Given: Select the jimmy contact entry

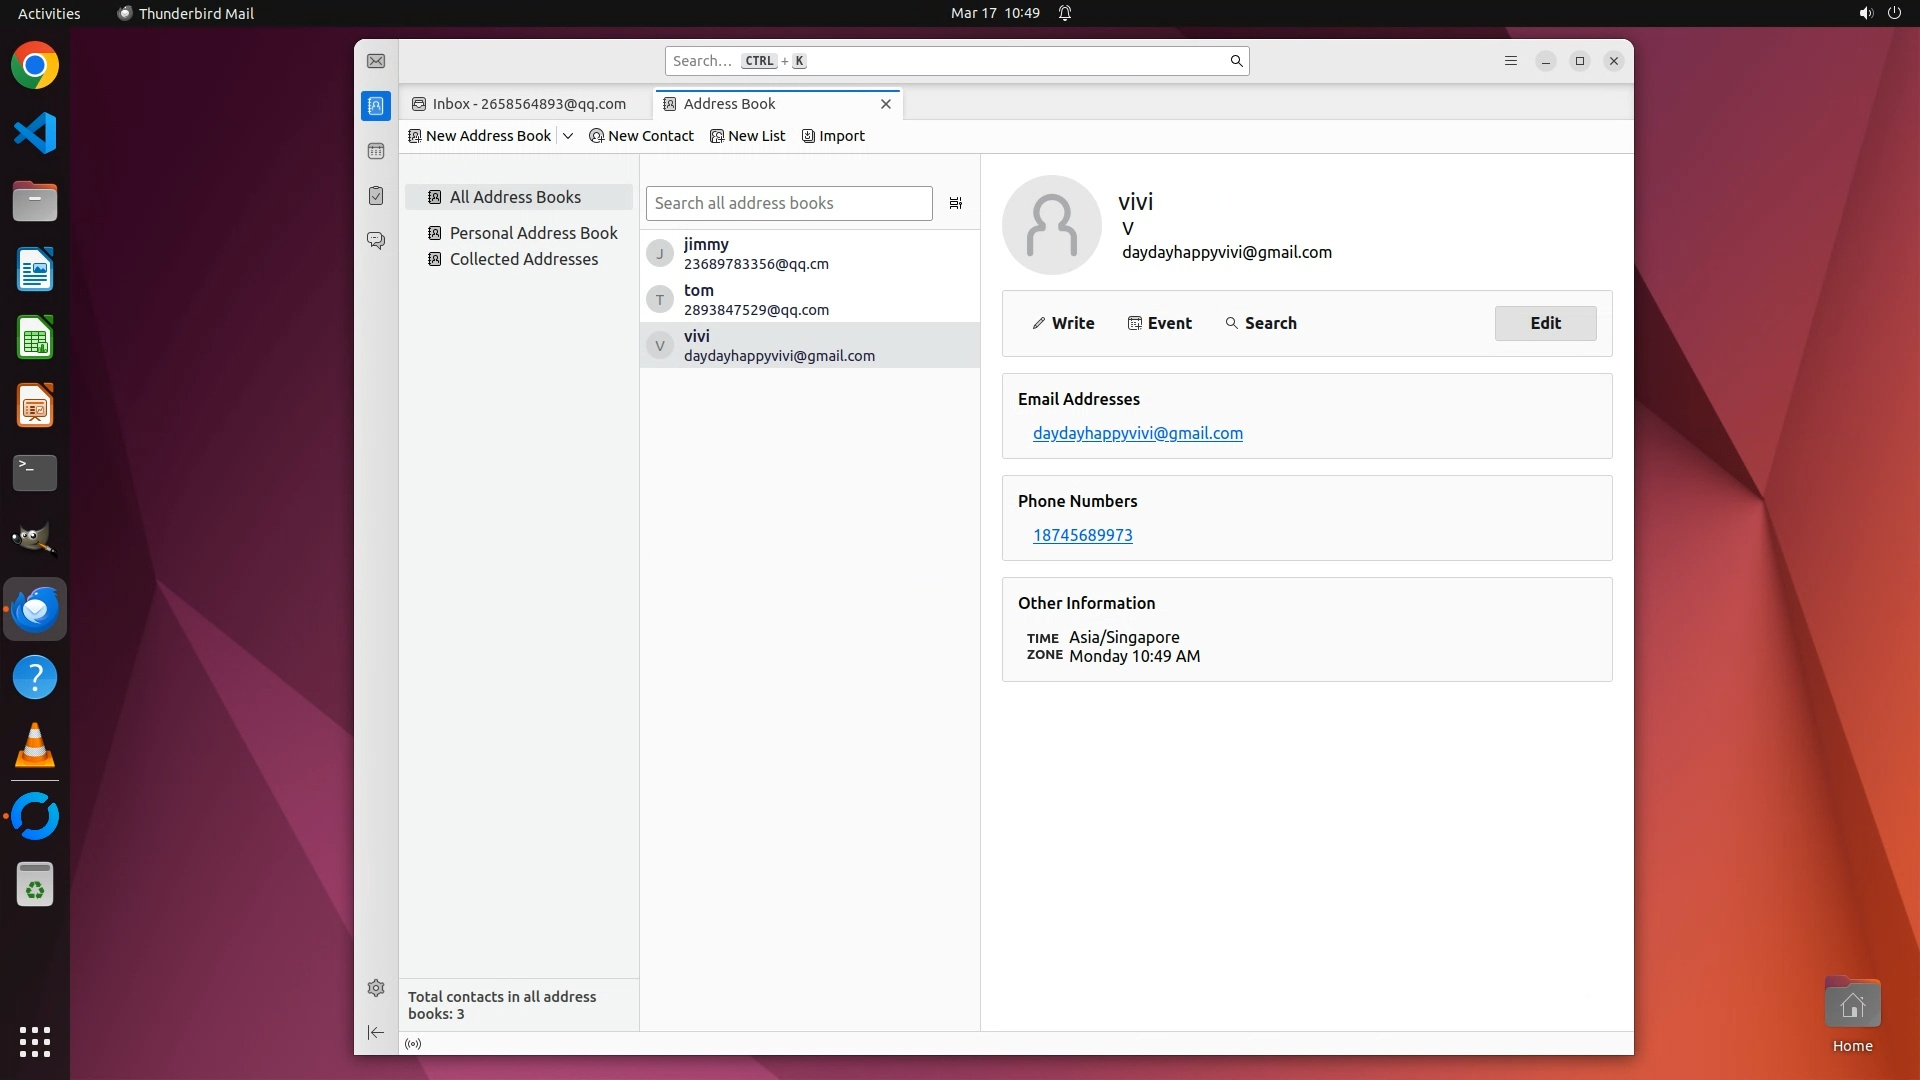Looking at the screenshot, I should coord(809,253).
